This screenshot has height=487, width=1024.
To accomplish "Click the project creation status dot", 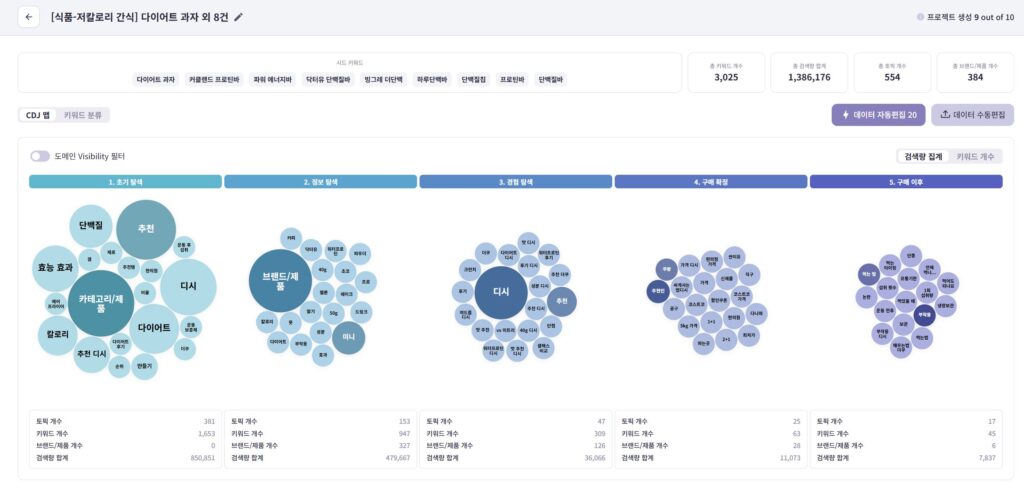I will [x=920, y=17].
